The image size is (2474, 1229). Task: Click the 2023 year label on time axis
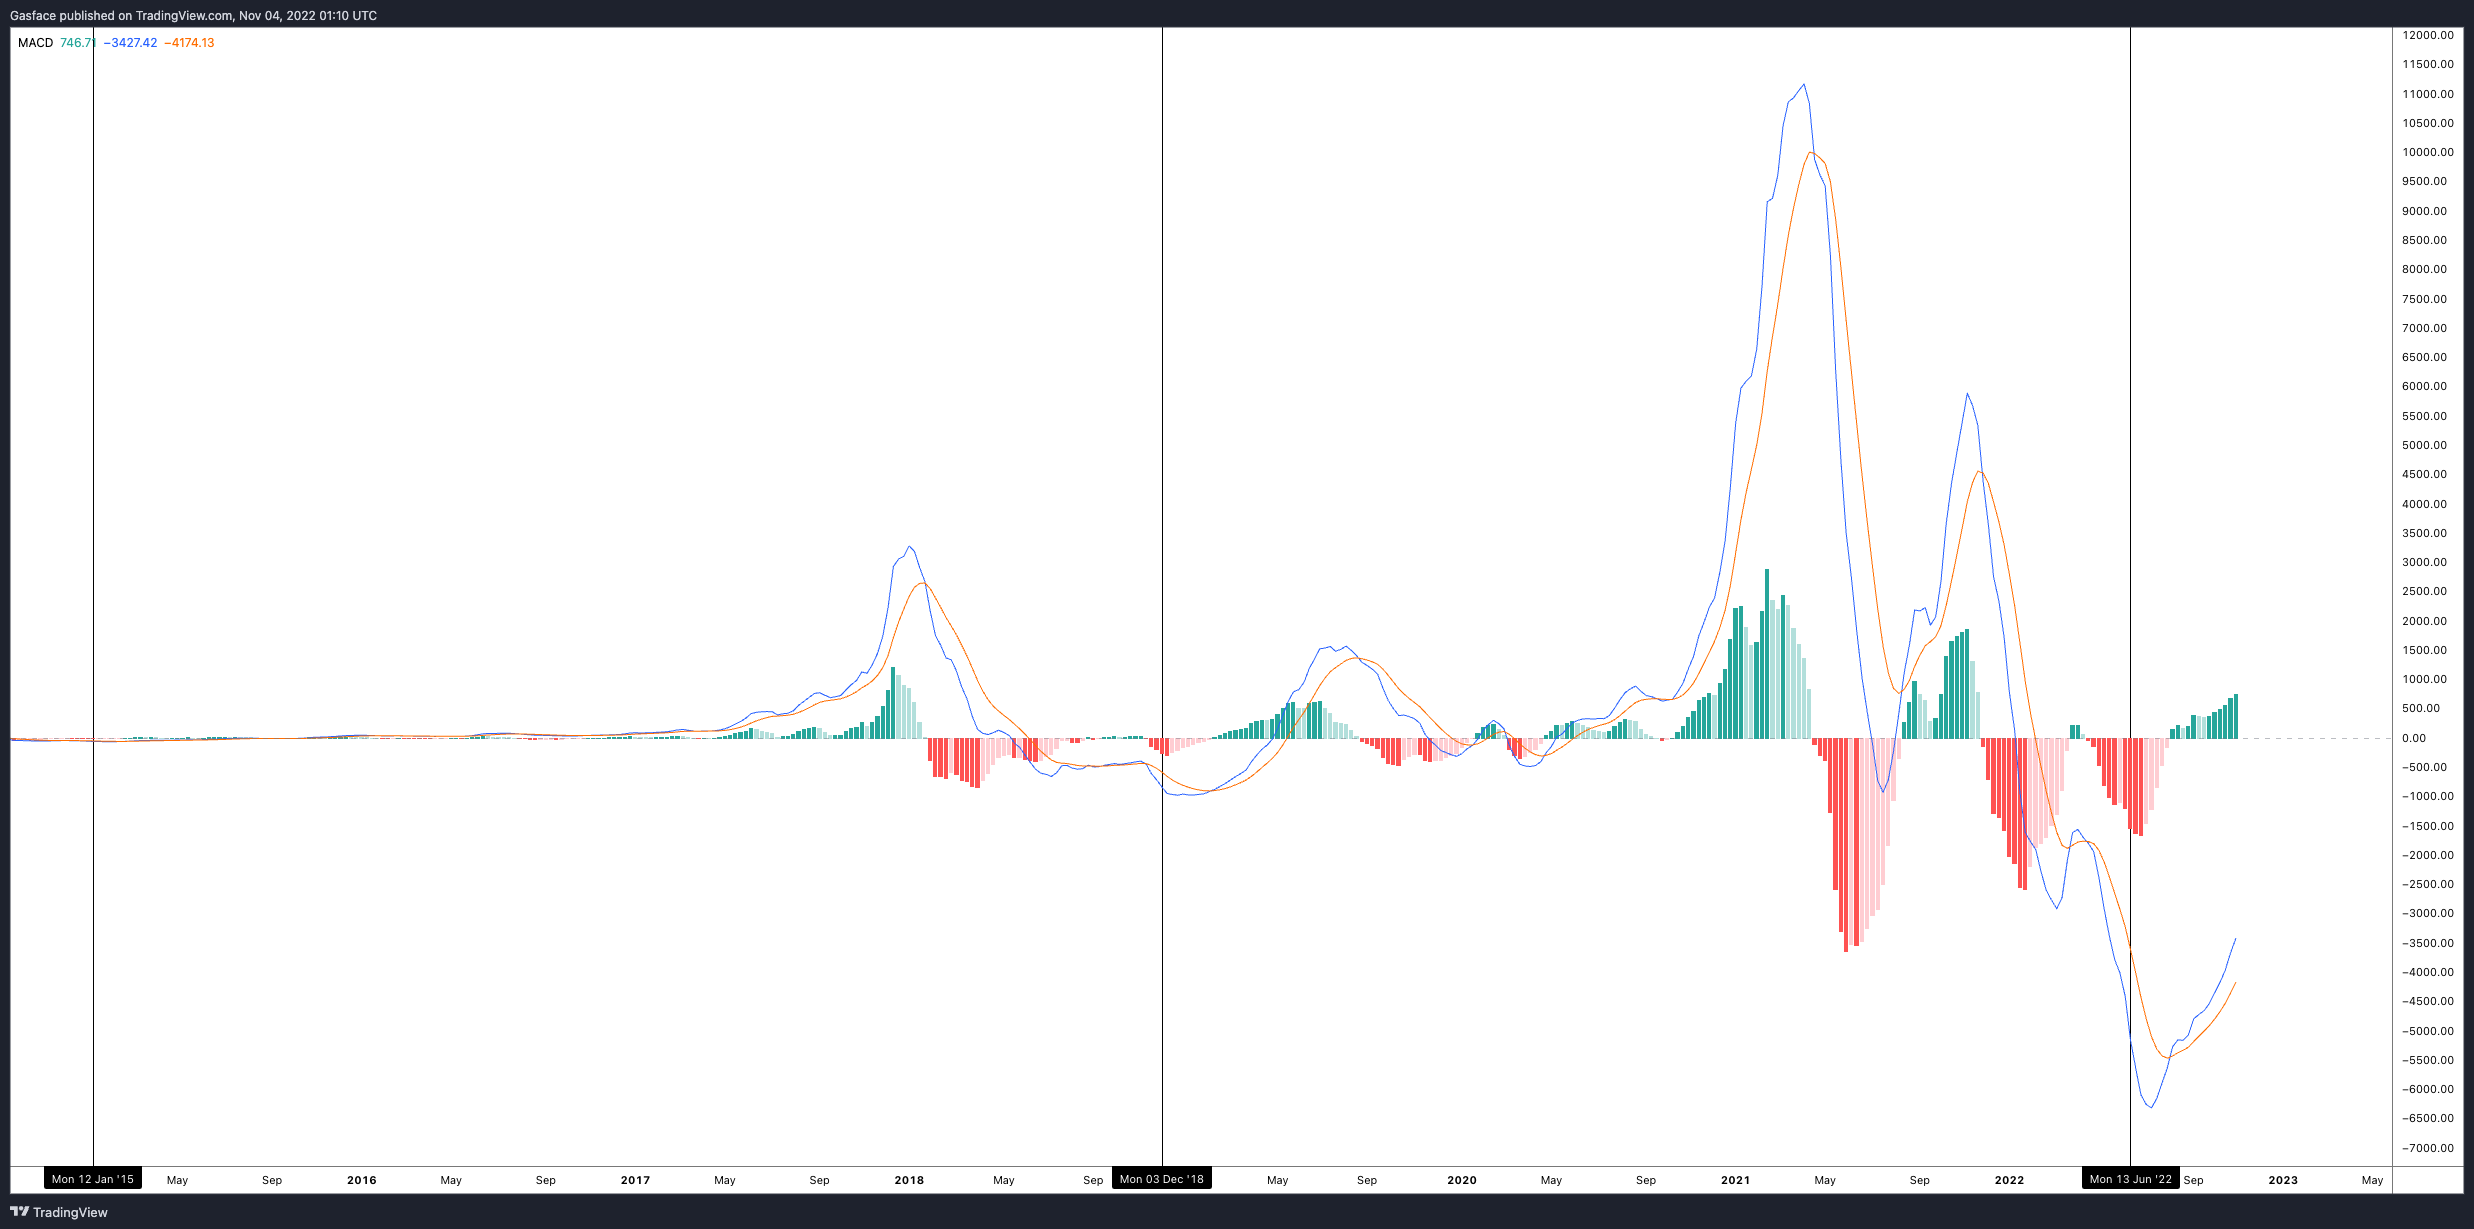click(2282, 1180)
